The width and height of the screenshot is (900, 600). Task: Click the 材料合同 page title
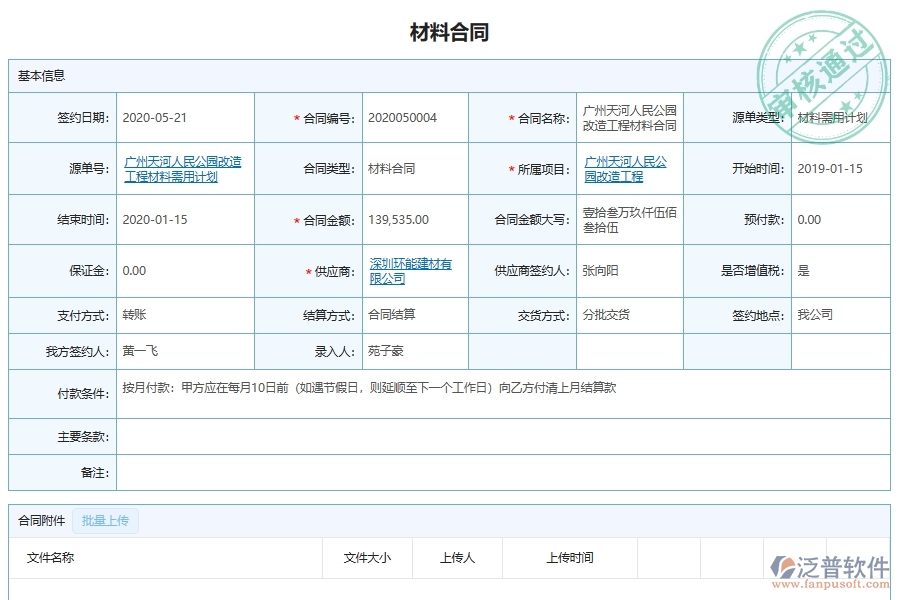click(x=450, y=30)
